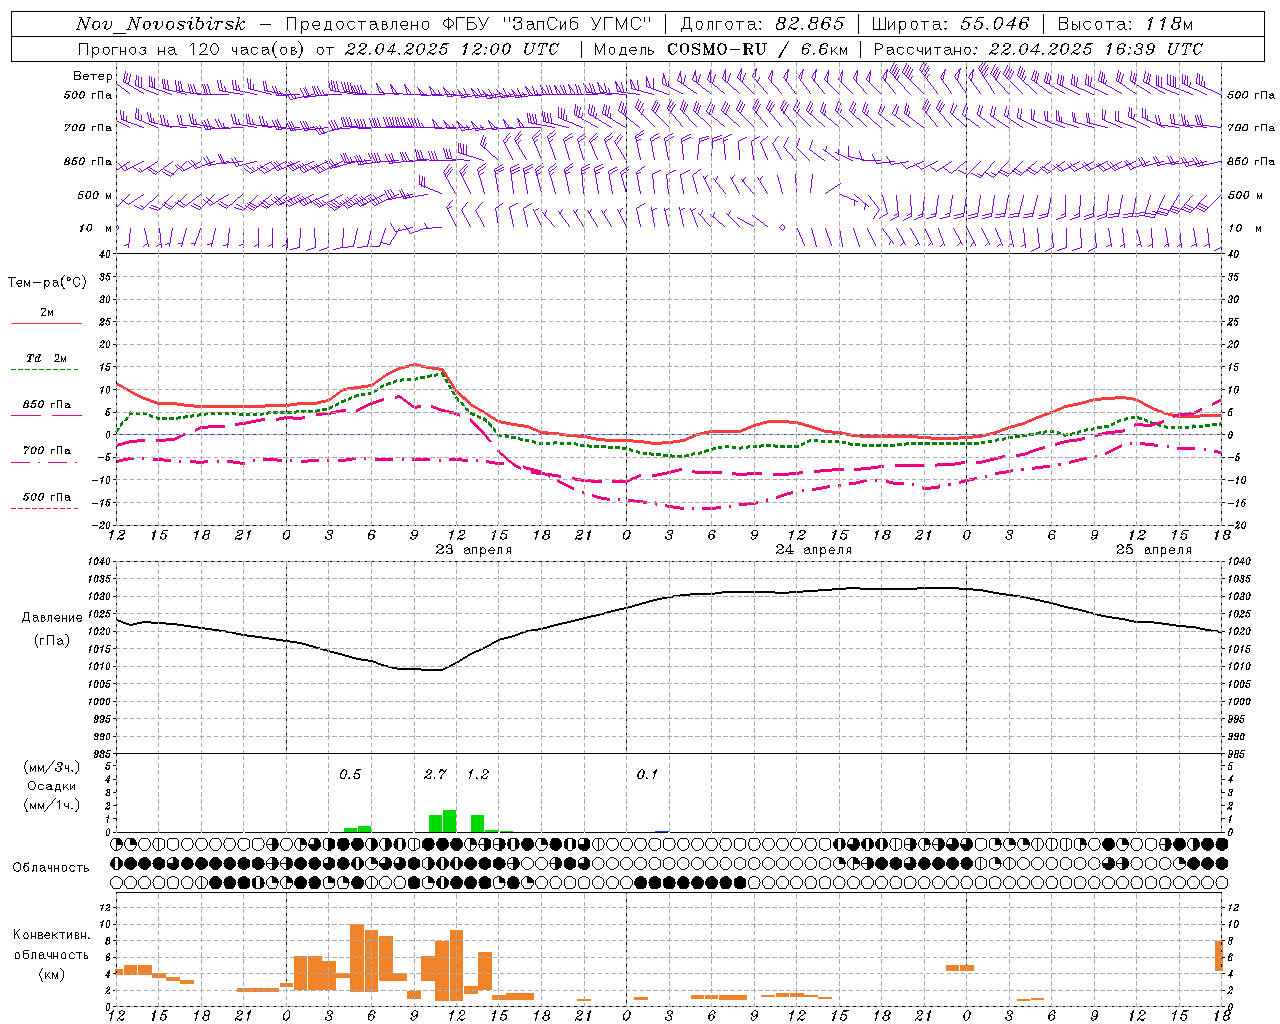Click the 'Осадки' precipitation label
This screenshot has height=1024, width=1280.
(51, 786)
